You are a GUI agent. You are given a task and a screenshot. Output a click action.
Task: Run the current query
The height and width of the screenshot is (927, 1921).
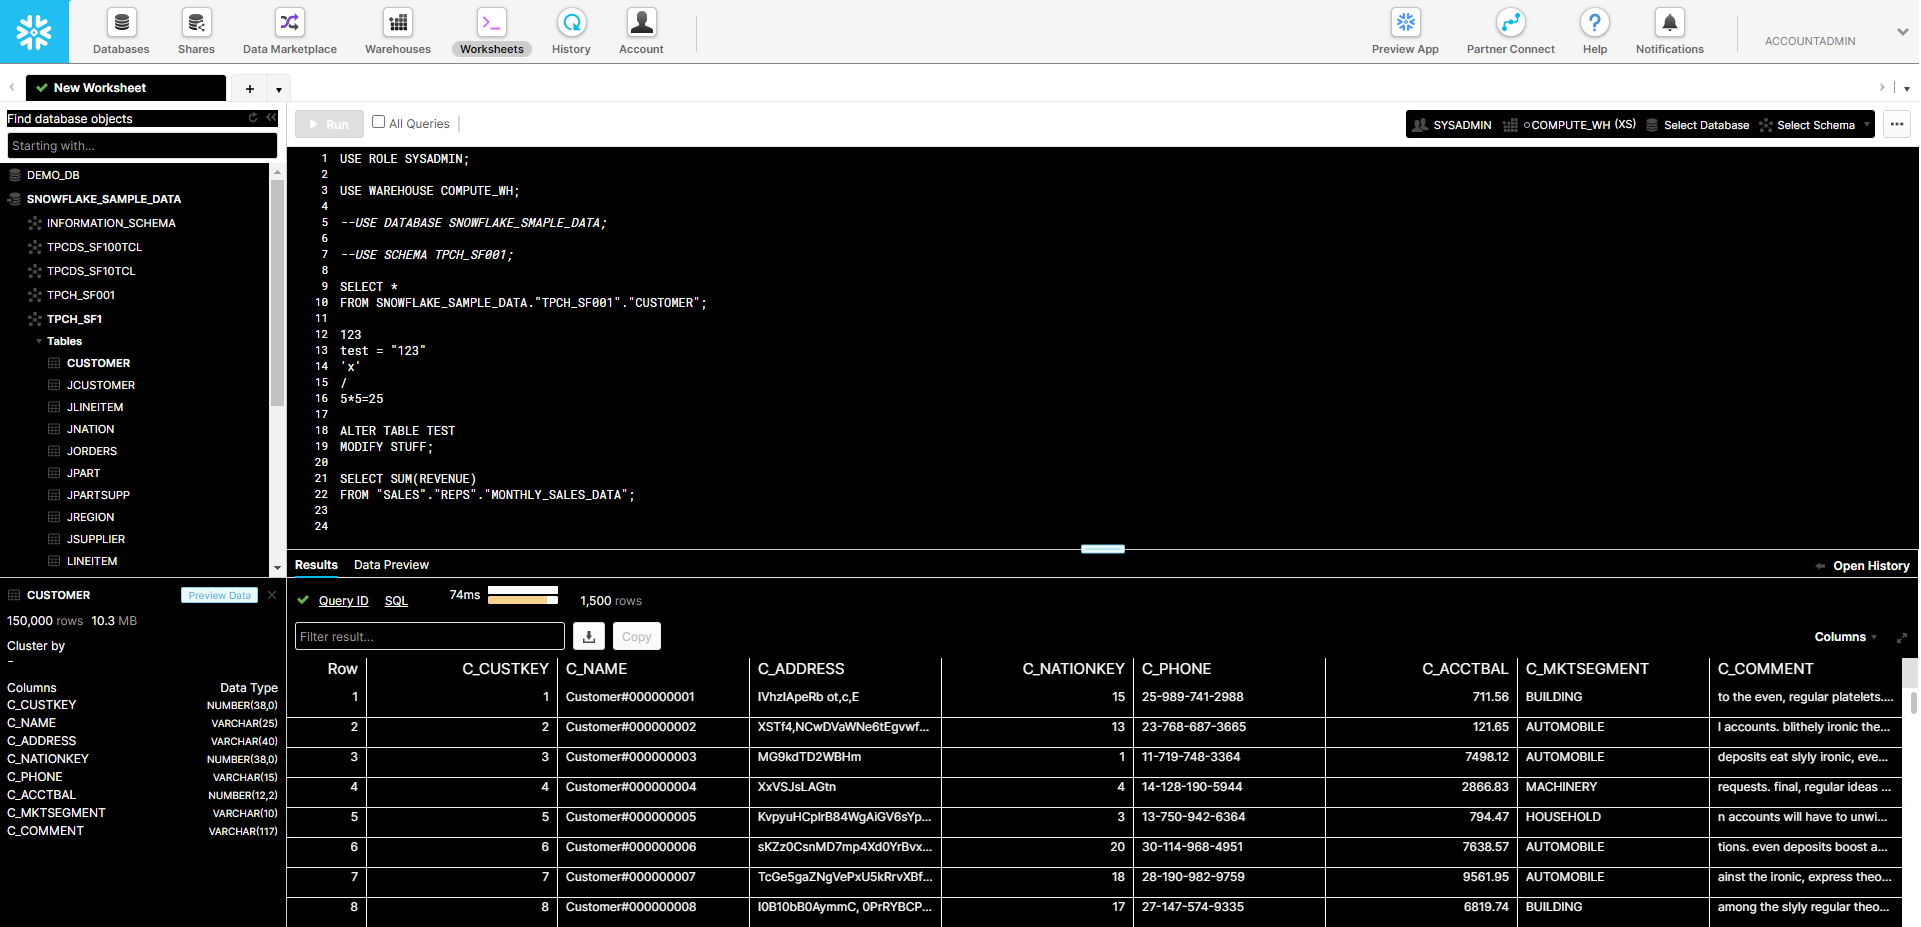(329, 124)
